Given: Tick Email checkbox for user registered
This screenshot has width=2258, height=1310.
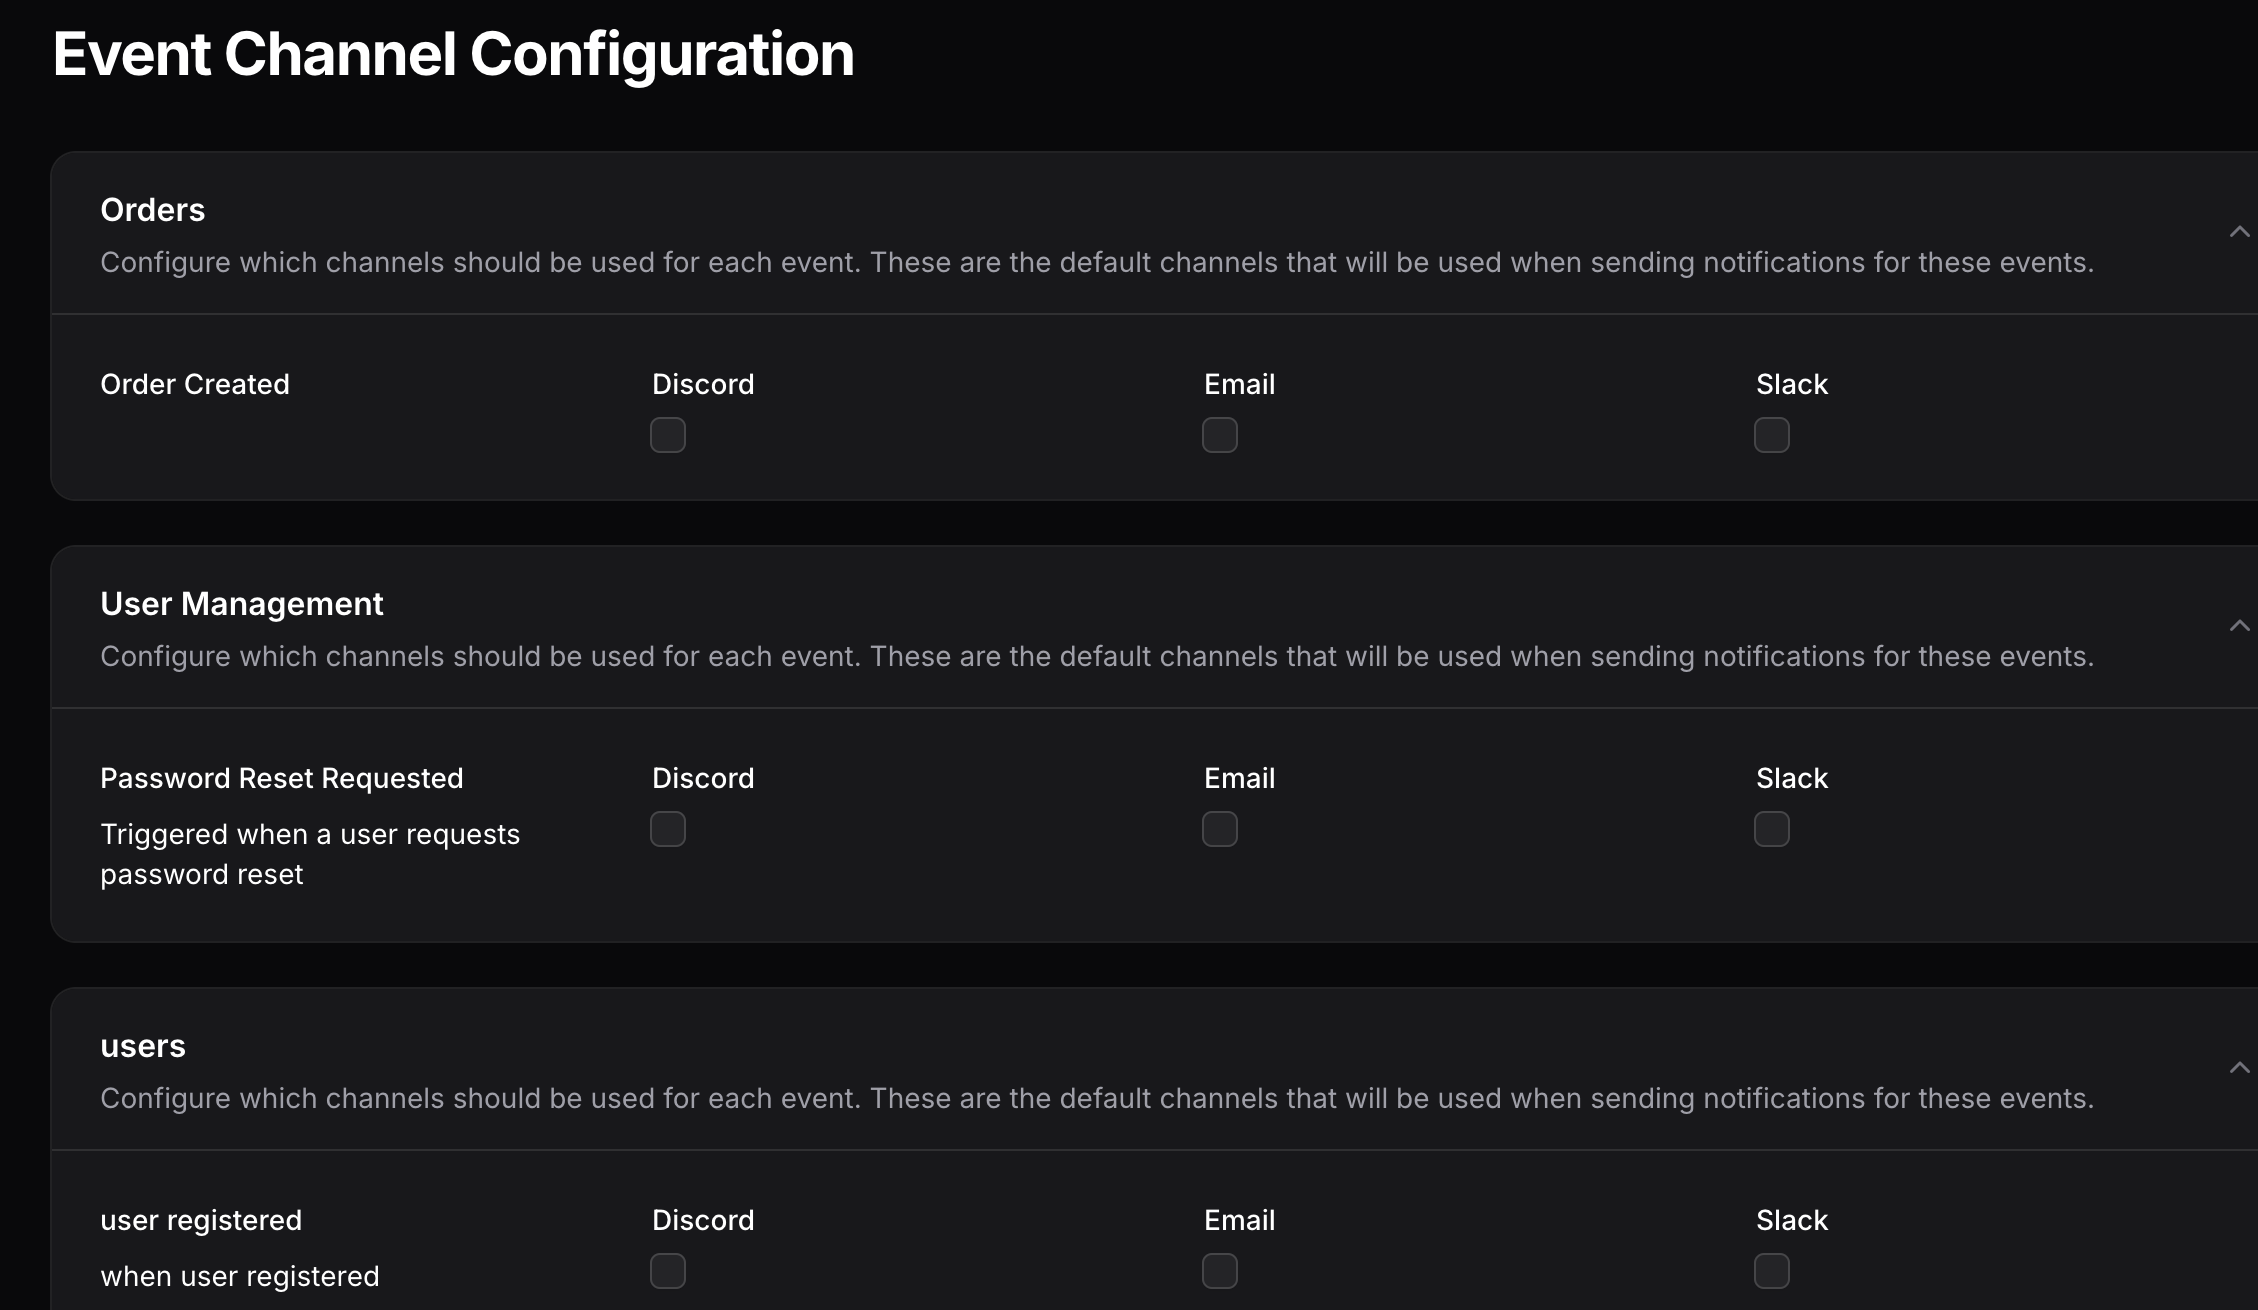Looking at the screenshot, I should [1220, 1271].
